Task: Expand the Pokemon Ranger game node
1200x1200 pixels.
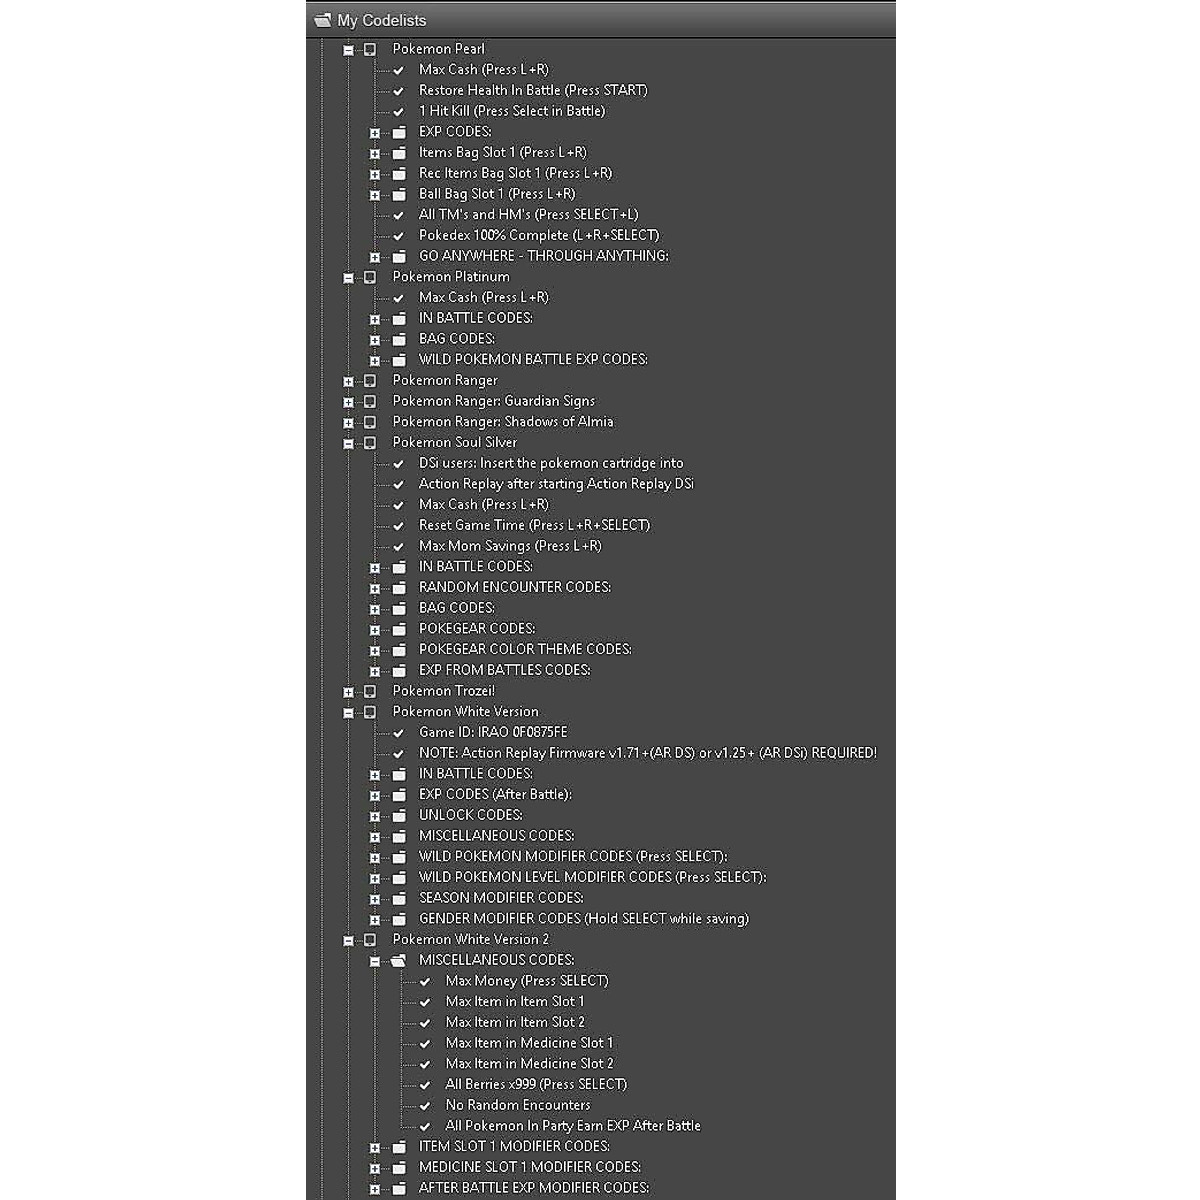Action: pyautogui.click(x=348, y=381)
